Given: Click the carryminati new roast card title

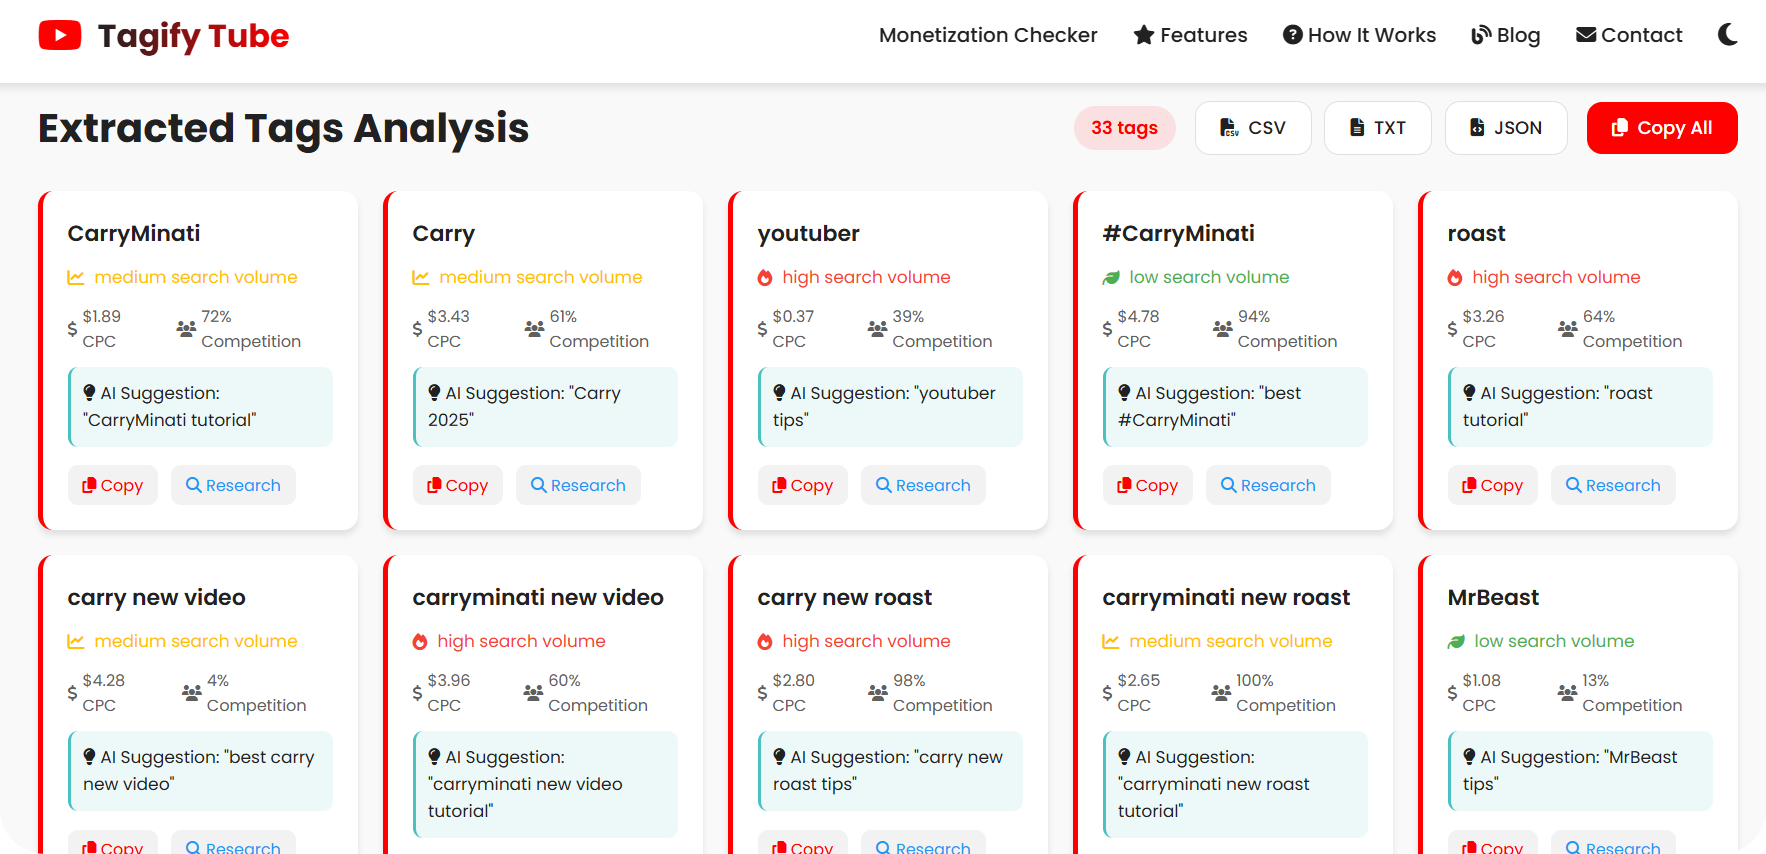Looking at the screenshot, I should tap(1226, 597).
